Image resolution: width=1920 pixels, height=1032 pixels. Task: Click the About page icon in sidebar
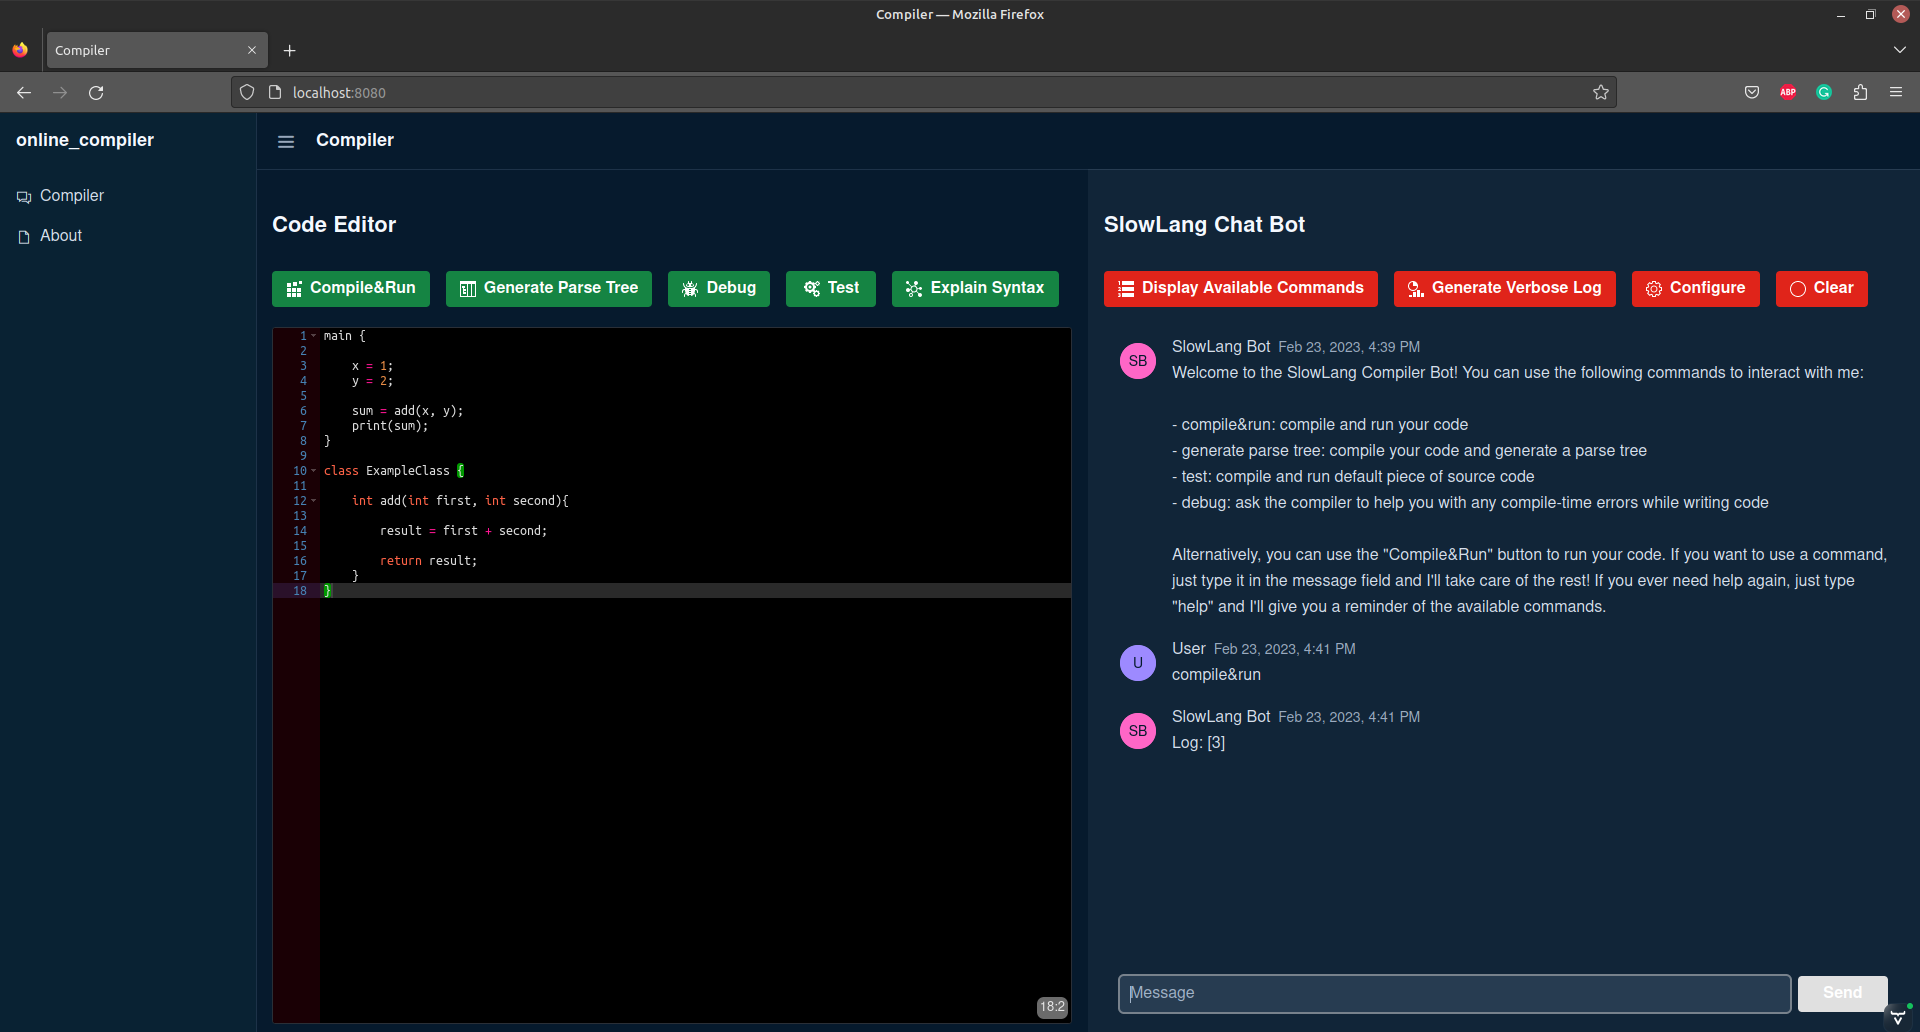24,237
